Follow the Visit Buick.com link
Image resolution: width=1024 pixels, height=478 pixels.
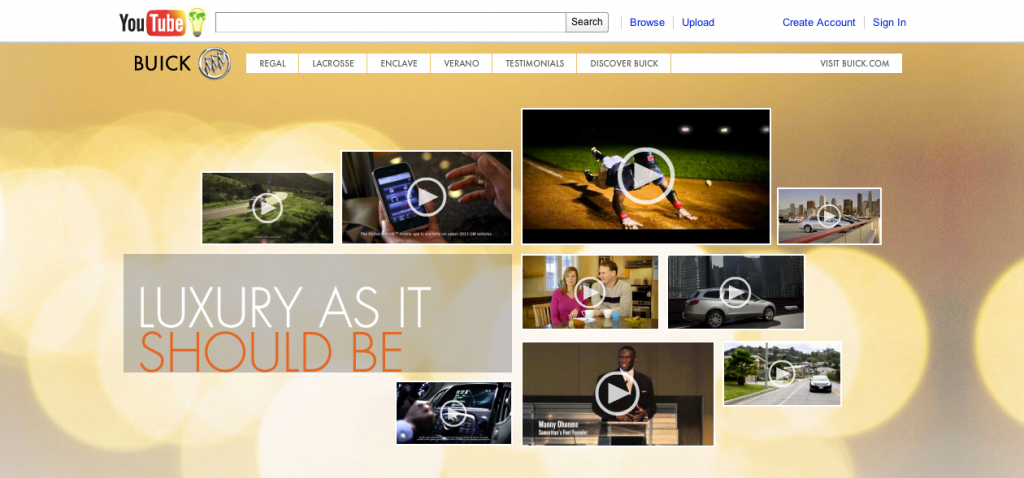(854, 63)
